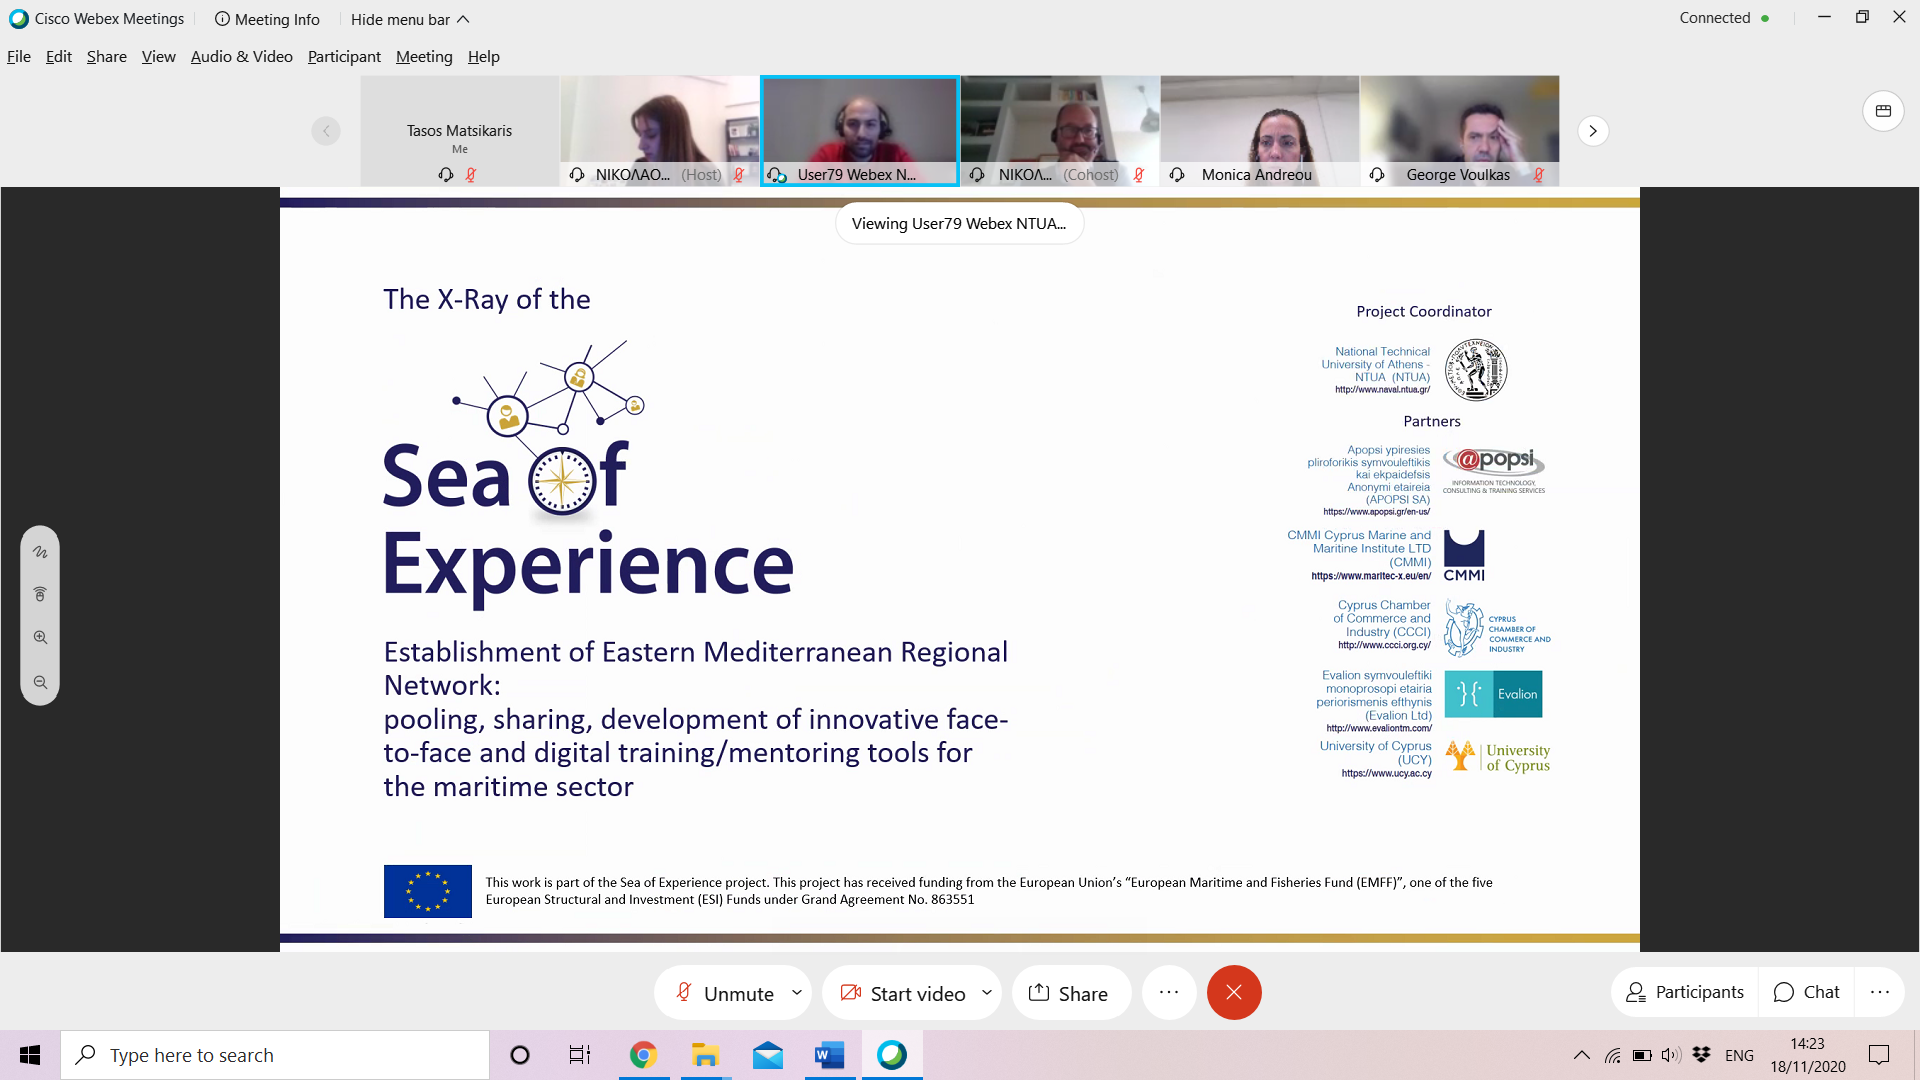Open the Meeting menu
1920x1080 pixels.
tap(424, 57)
